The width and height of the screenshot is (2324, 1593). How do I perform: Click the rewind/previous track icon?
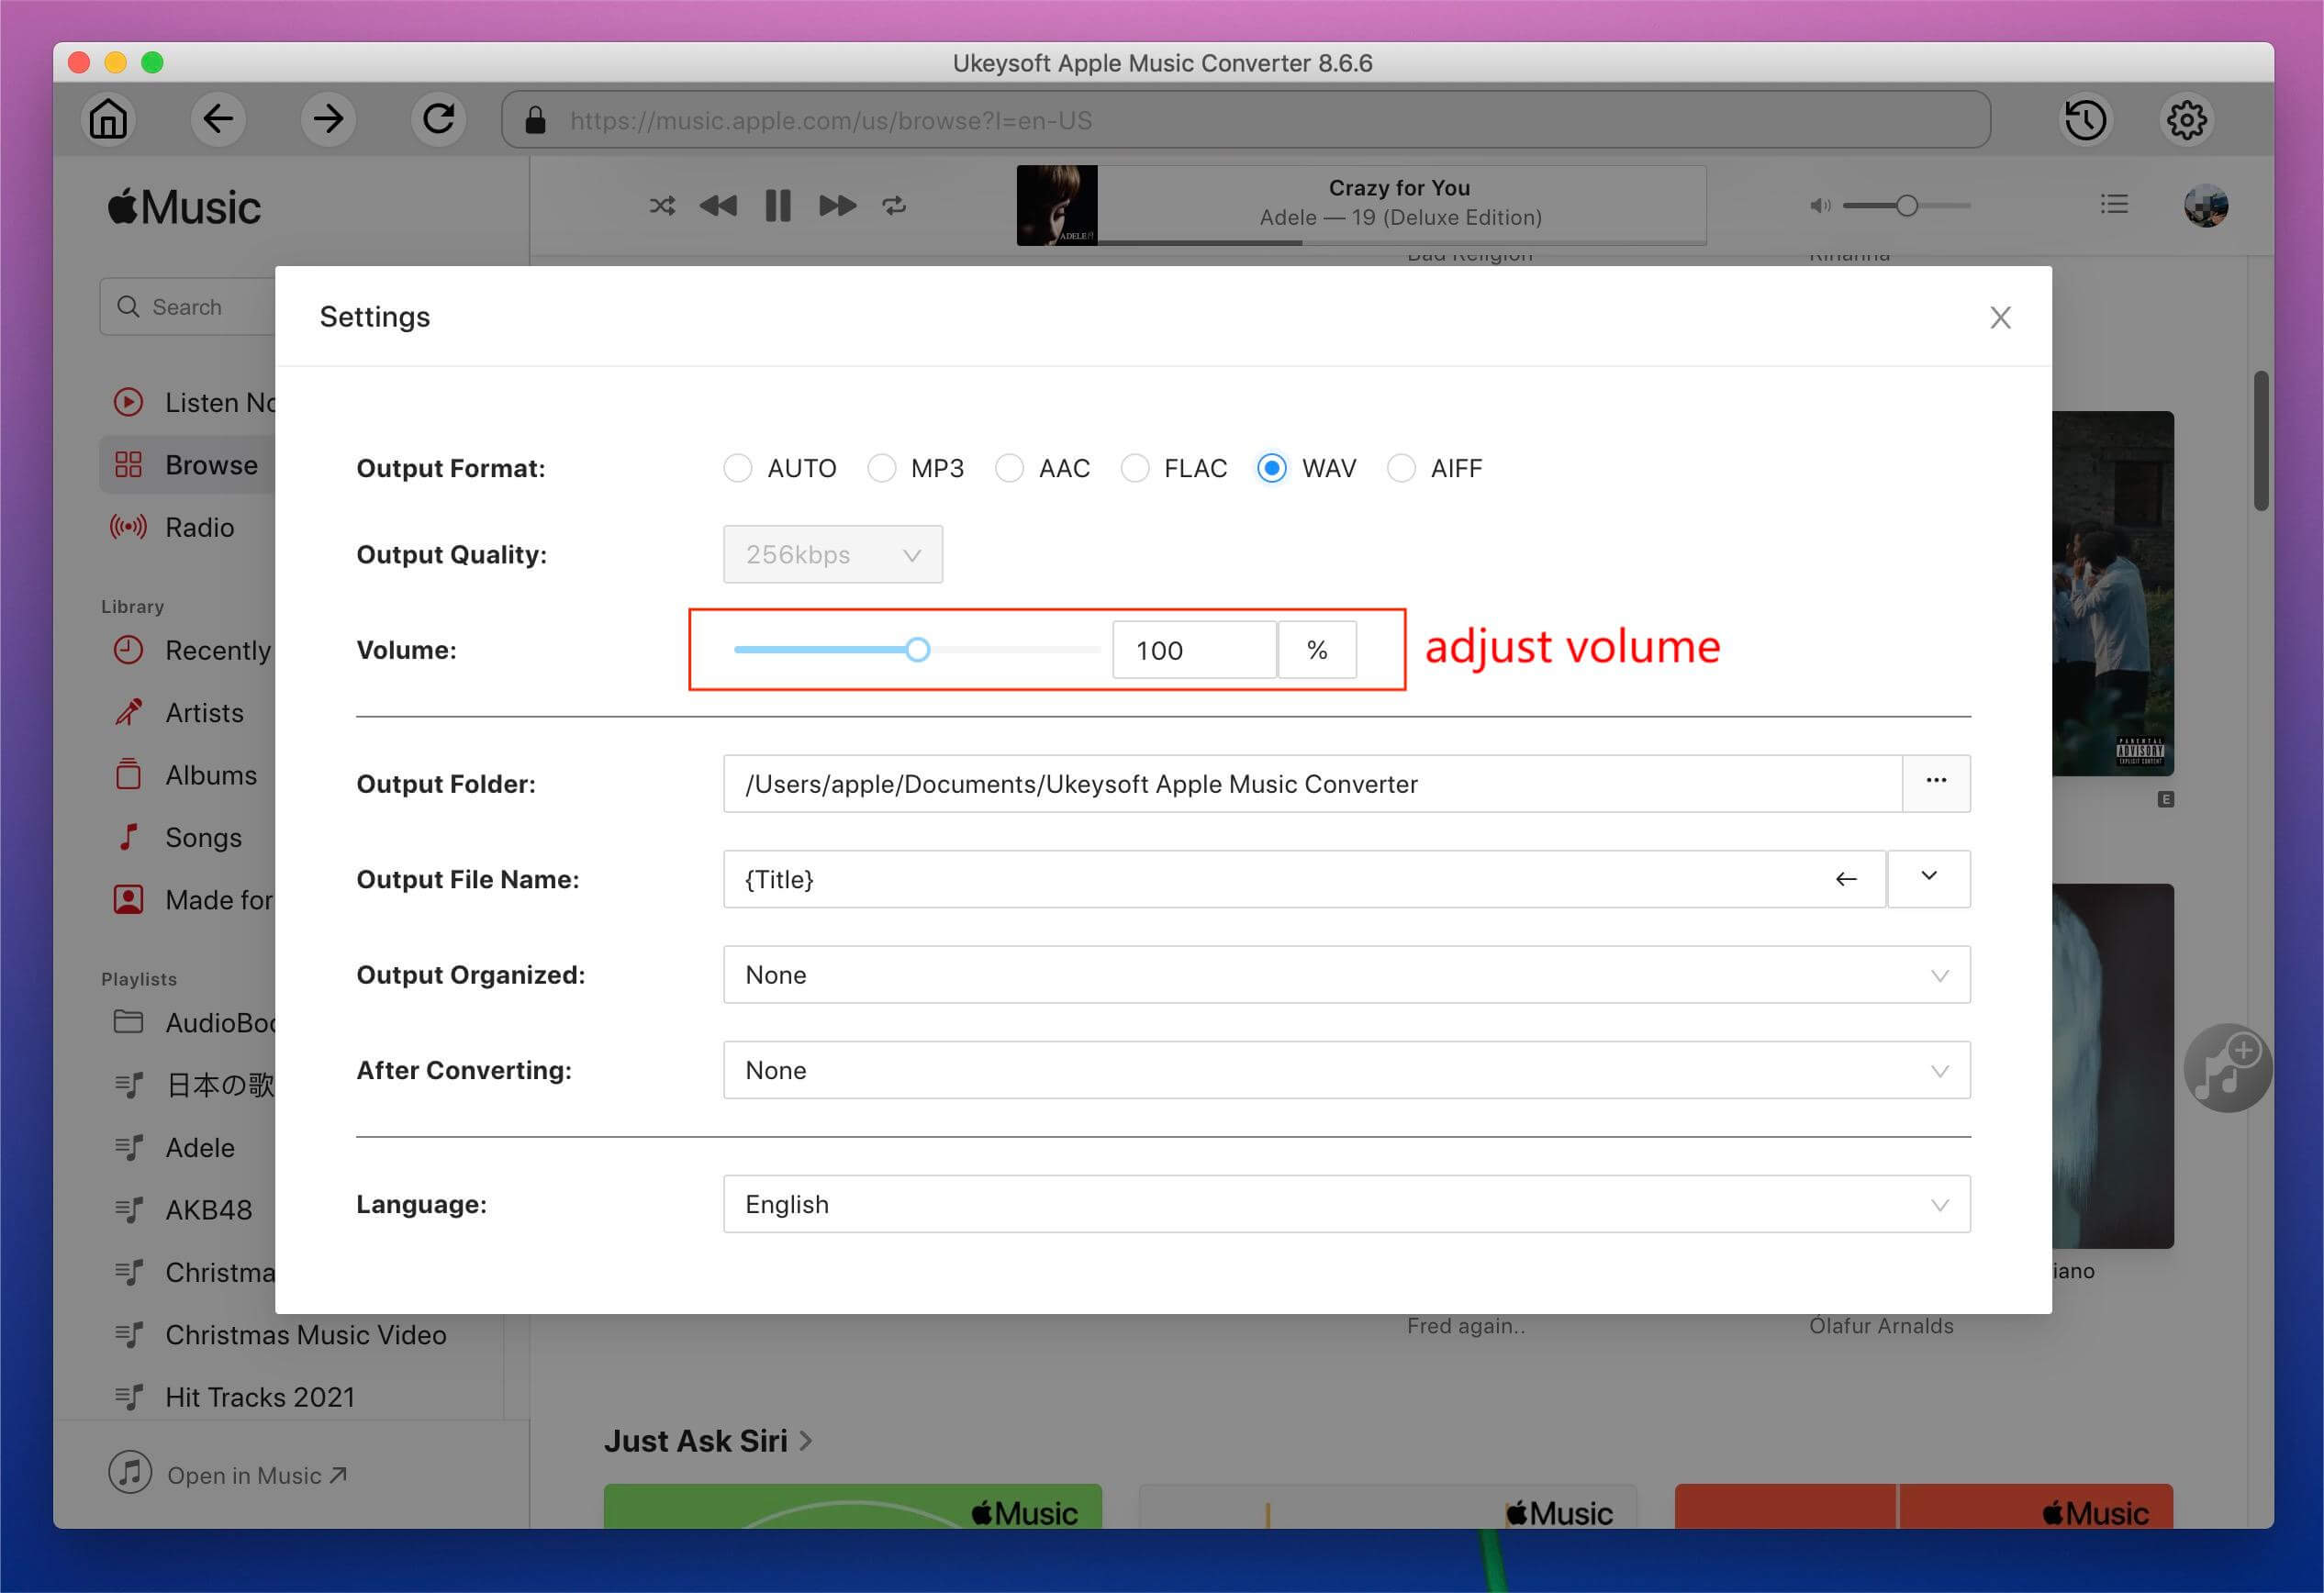(x=719, y=206)
